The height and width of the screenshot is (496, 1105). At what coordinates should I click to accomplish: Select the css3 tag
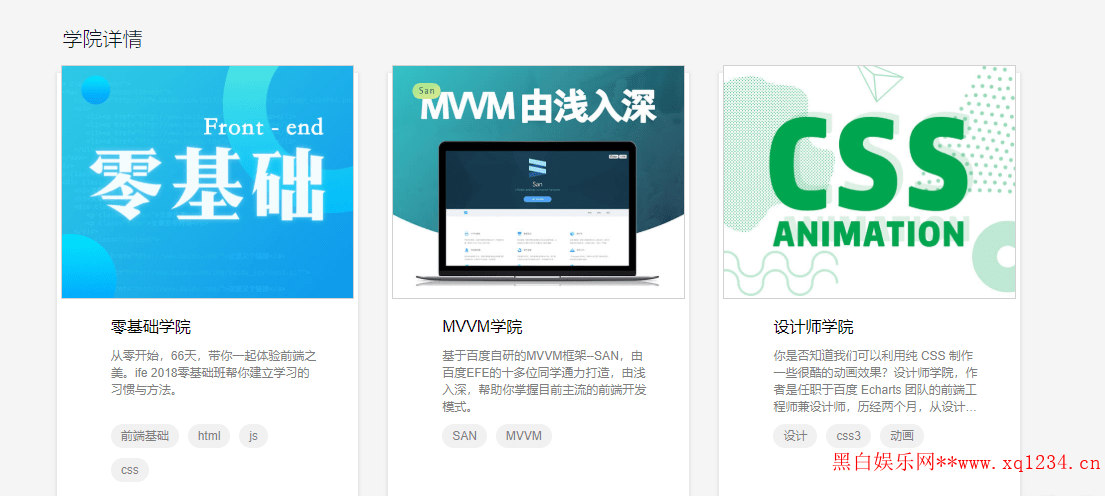(x=848, y=436)
